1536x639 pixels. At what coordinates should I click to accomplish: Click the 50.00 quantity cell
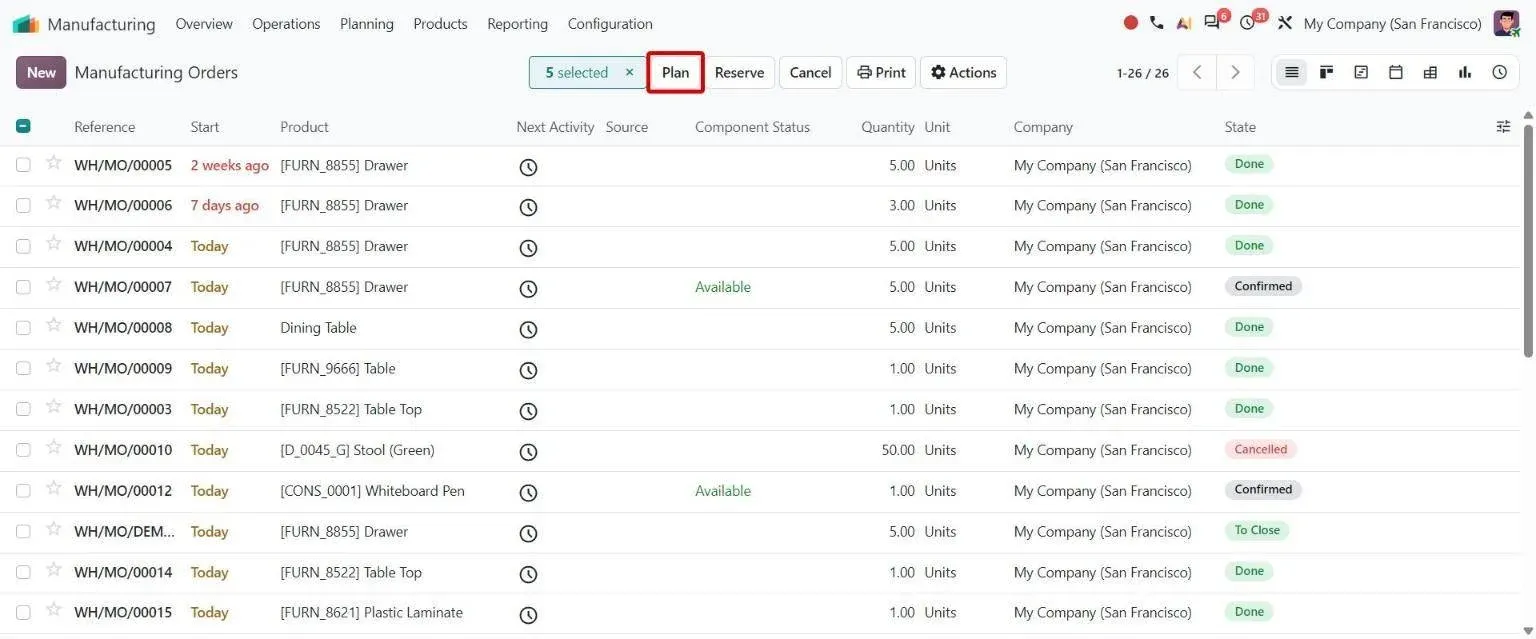[x=898, y=450]
